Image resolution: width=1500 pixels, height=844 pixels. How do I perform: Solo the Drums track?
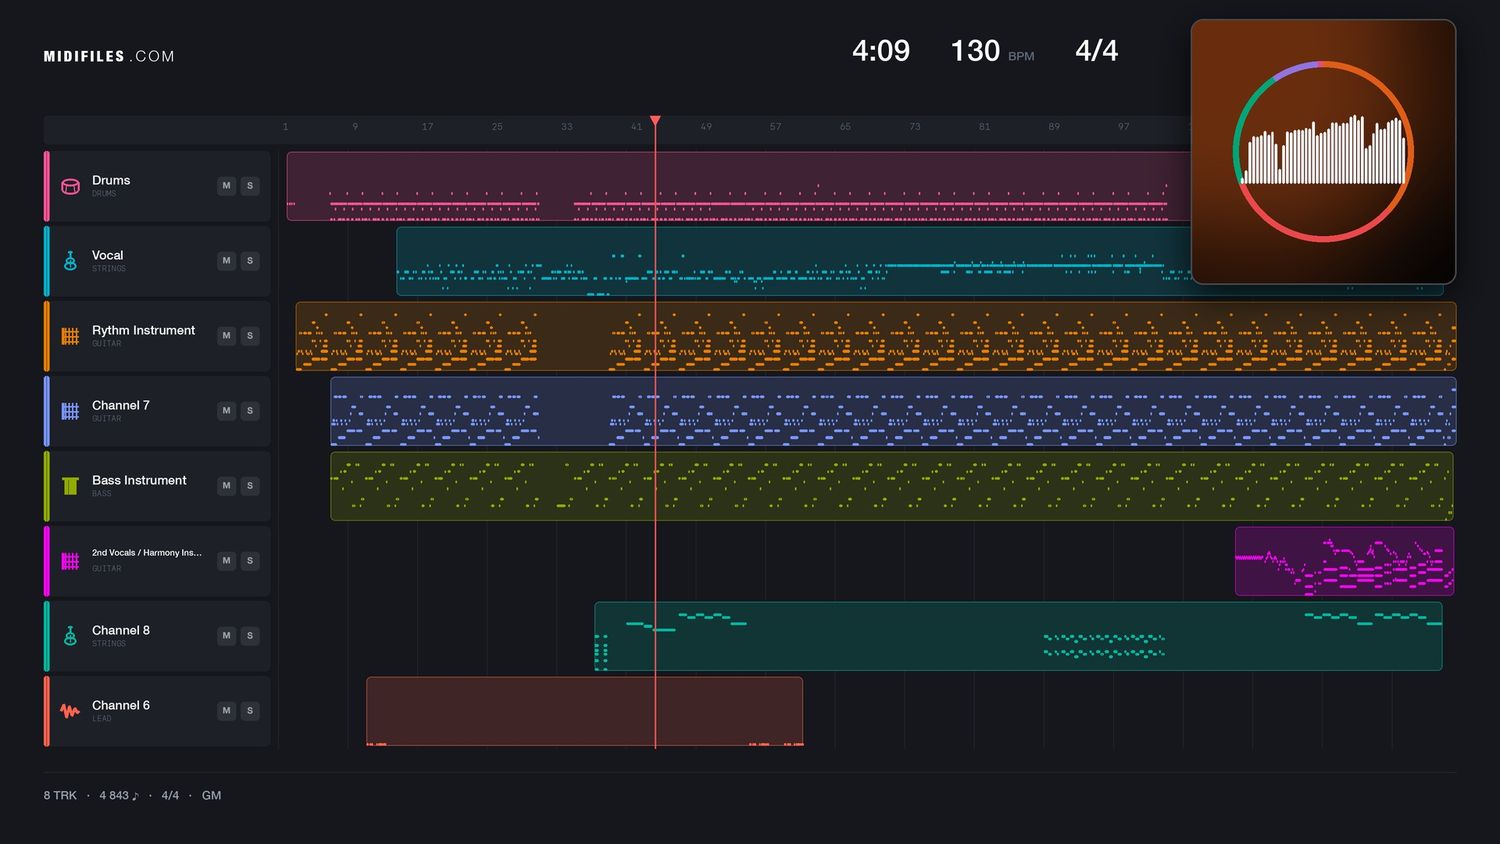pyautogui.click(x=250, y=186)
